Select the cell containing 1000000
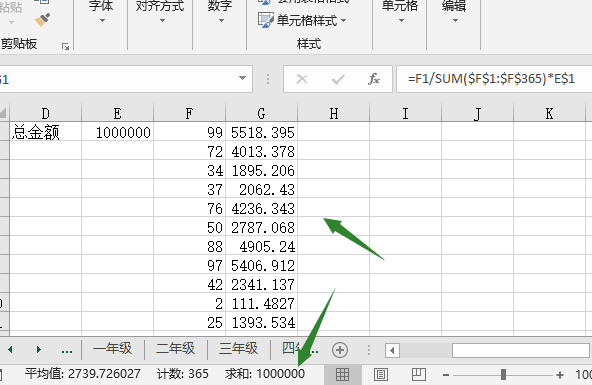The height and width of the screenshot is (385, 592). [117, 132]
